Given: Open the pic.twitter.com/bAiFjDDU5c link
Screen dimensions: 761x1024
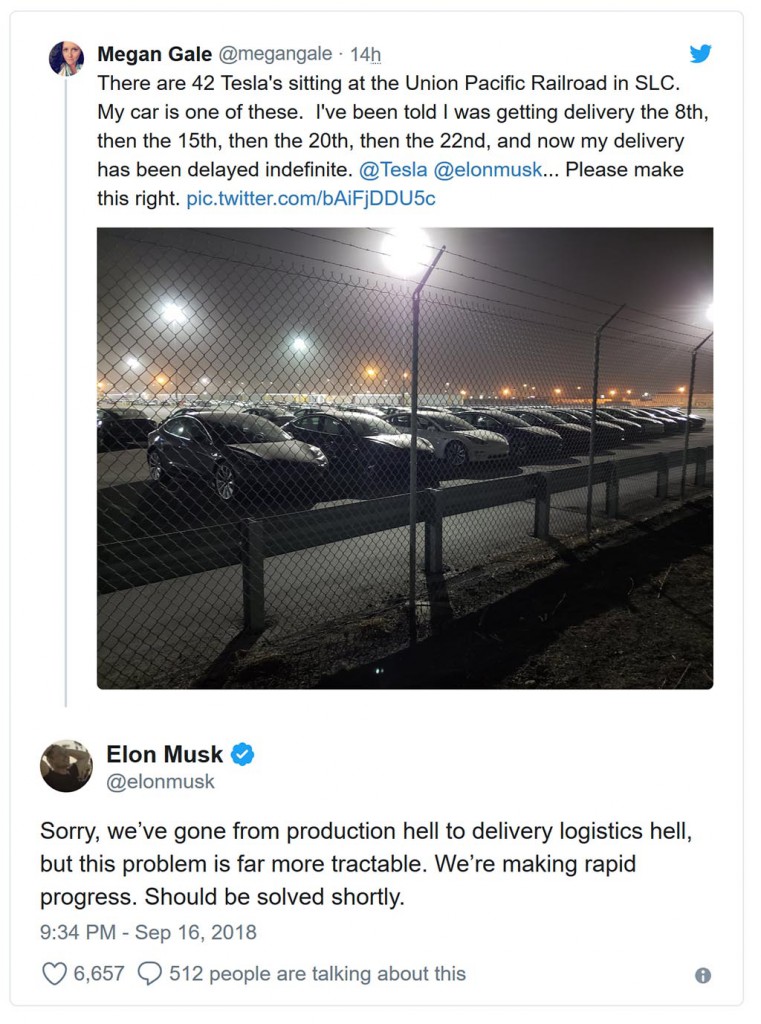Looking at the screenshot, I should [311, 198].
